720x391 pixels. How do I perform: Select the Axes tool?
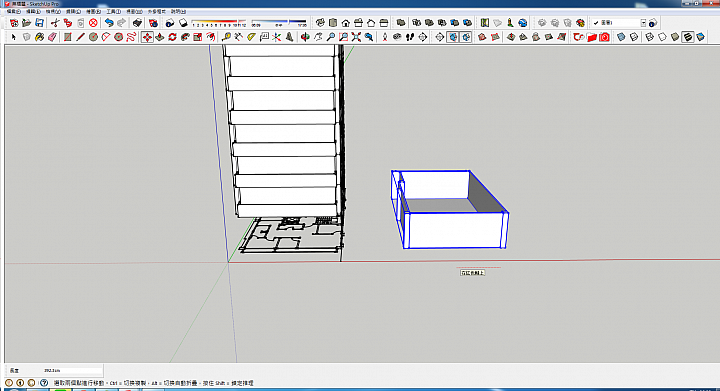pos(276,37)
